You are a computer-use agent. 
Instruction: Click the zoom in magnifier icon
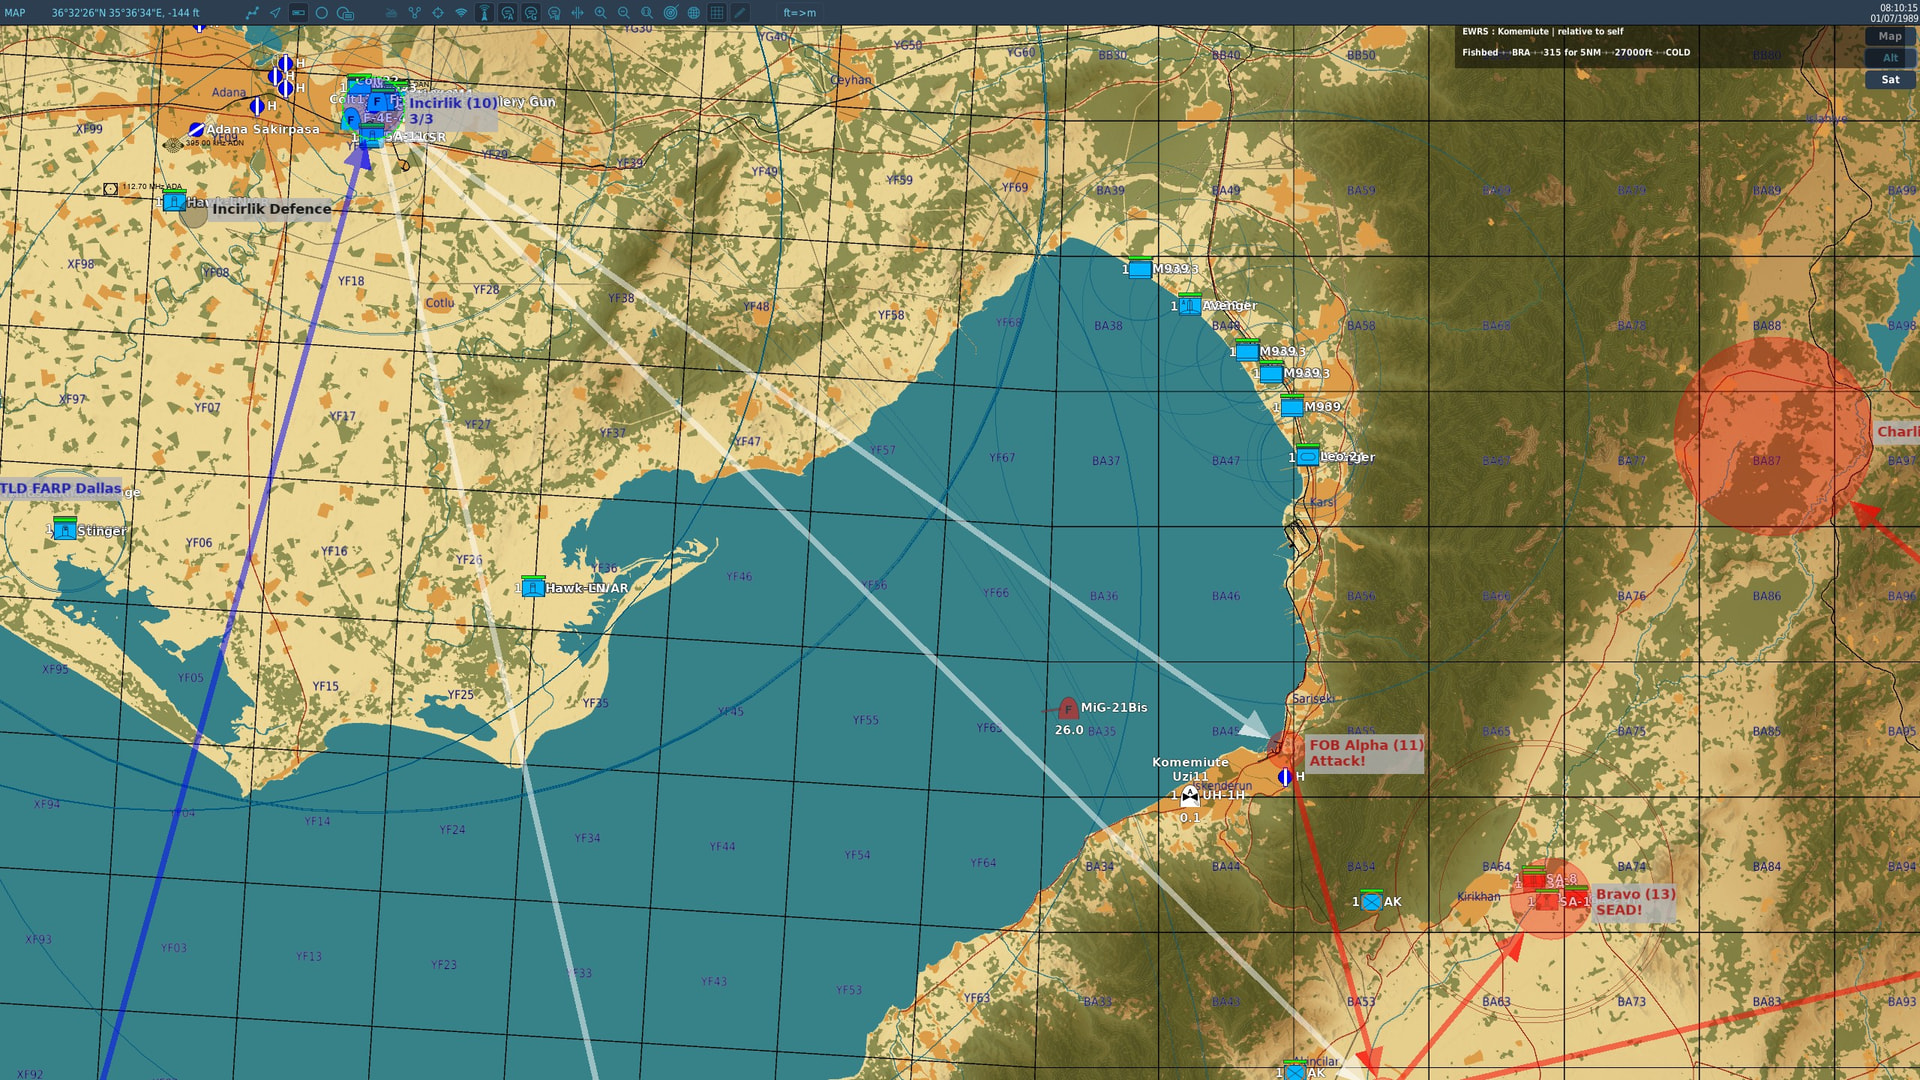[600, 13]
